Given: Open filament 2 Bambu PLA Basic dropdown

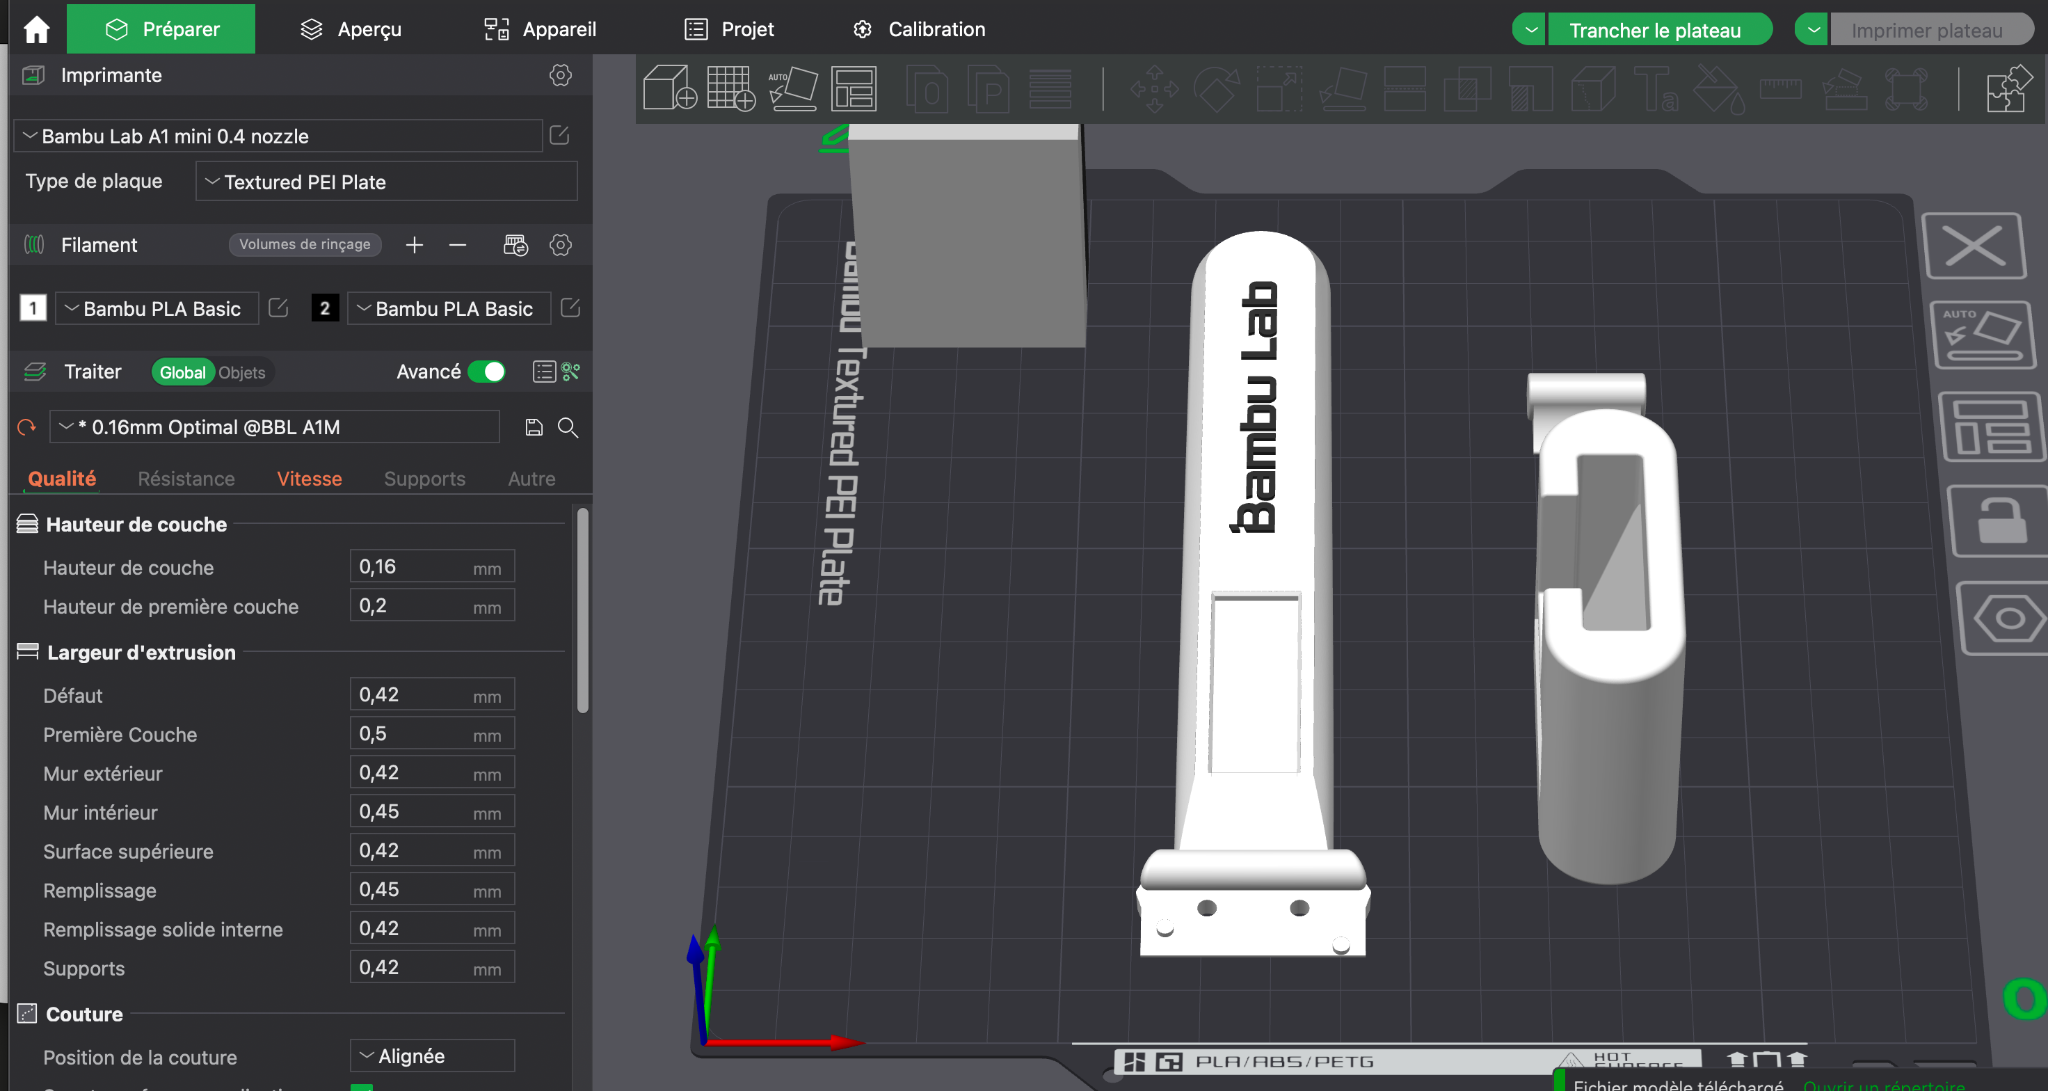Looking at the screenshot, I should coord(449,308).
